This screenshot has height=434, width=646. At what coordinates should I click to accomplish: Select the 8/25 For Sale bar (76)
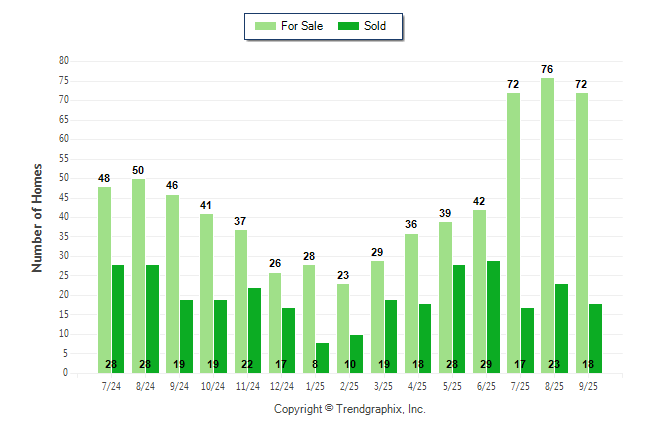tap(548, 225)
